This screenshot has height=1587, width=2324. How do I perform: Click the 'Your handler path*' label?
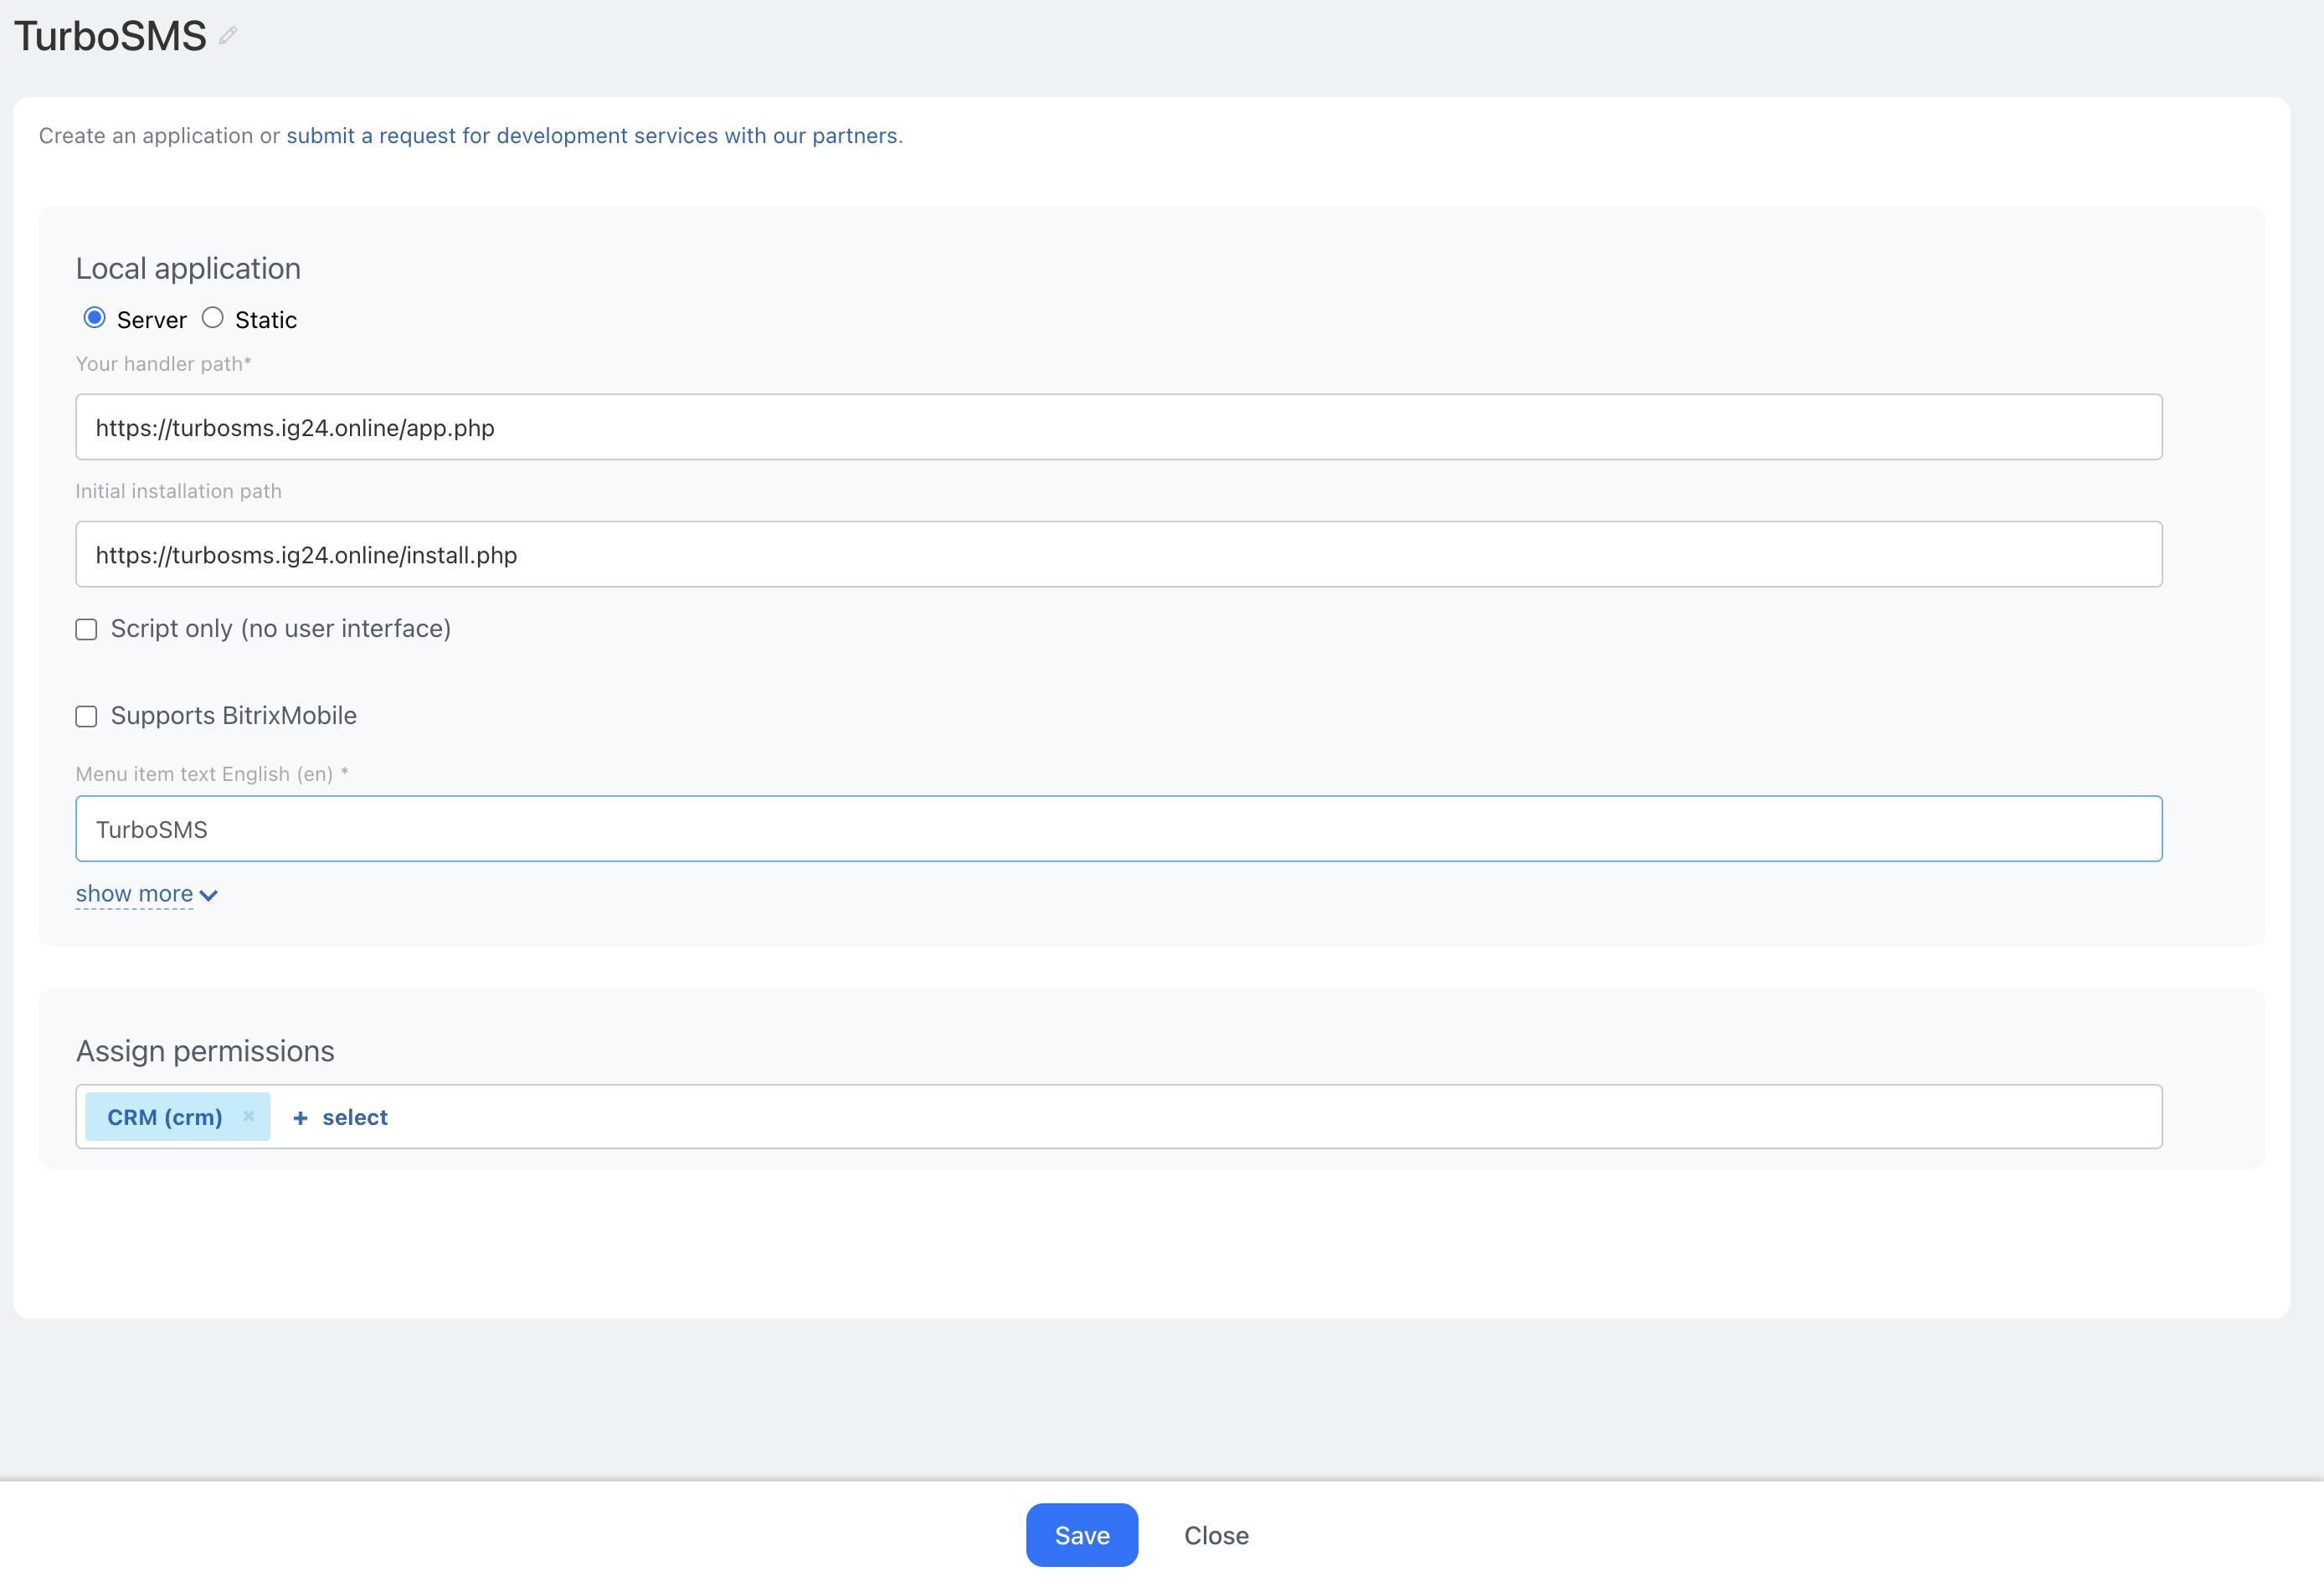coord(164,364)
